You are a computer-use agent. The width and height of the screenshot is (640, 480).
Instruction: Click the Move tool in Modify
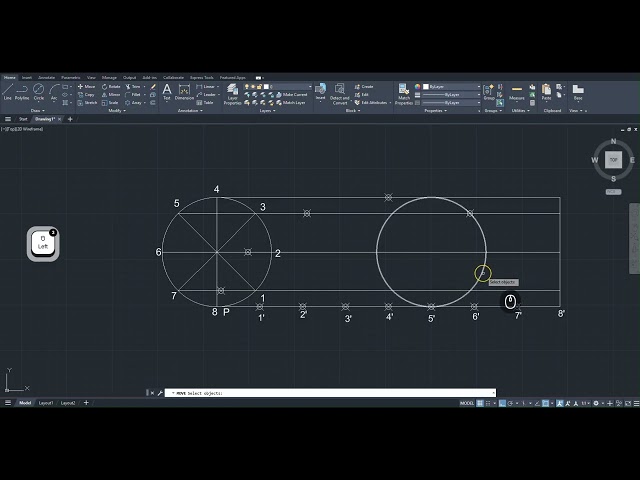tap(87, 87)
